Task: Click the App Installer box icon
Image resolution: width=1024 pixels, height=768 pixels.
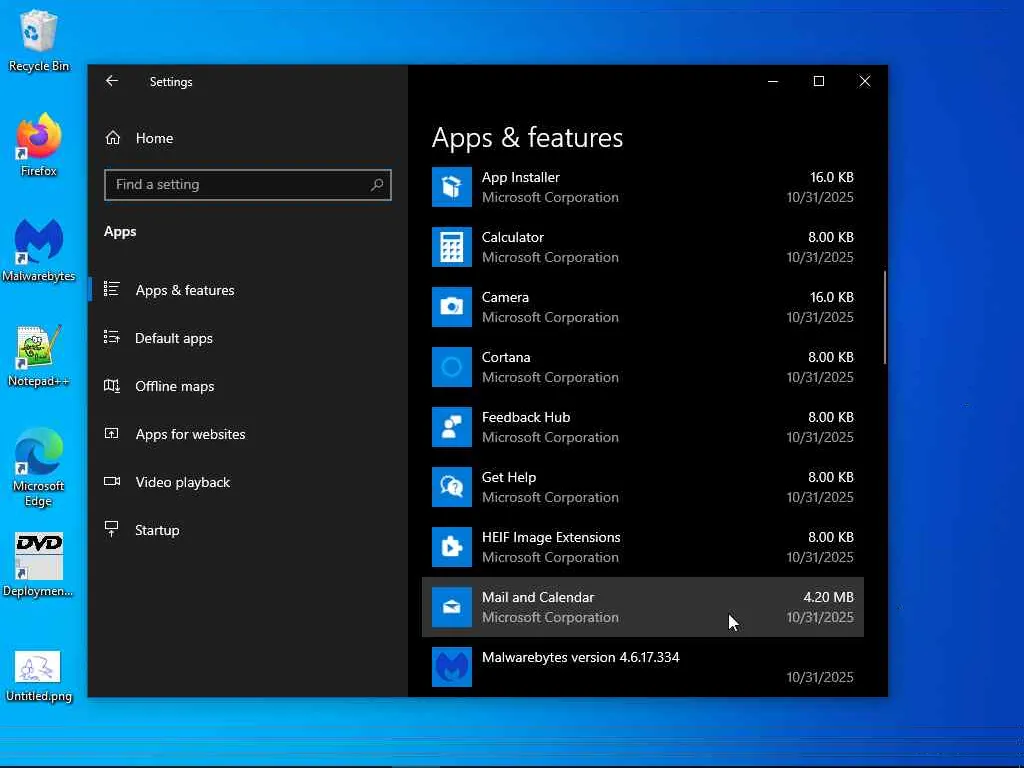Action: (x=451, y=187)
